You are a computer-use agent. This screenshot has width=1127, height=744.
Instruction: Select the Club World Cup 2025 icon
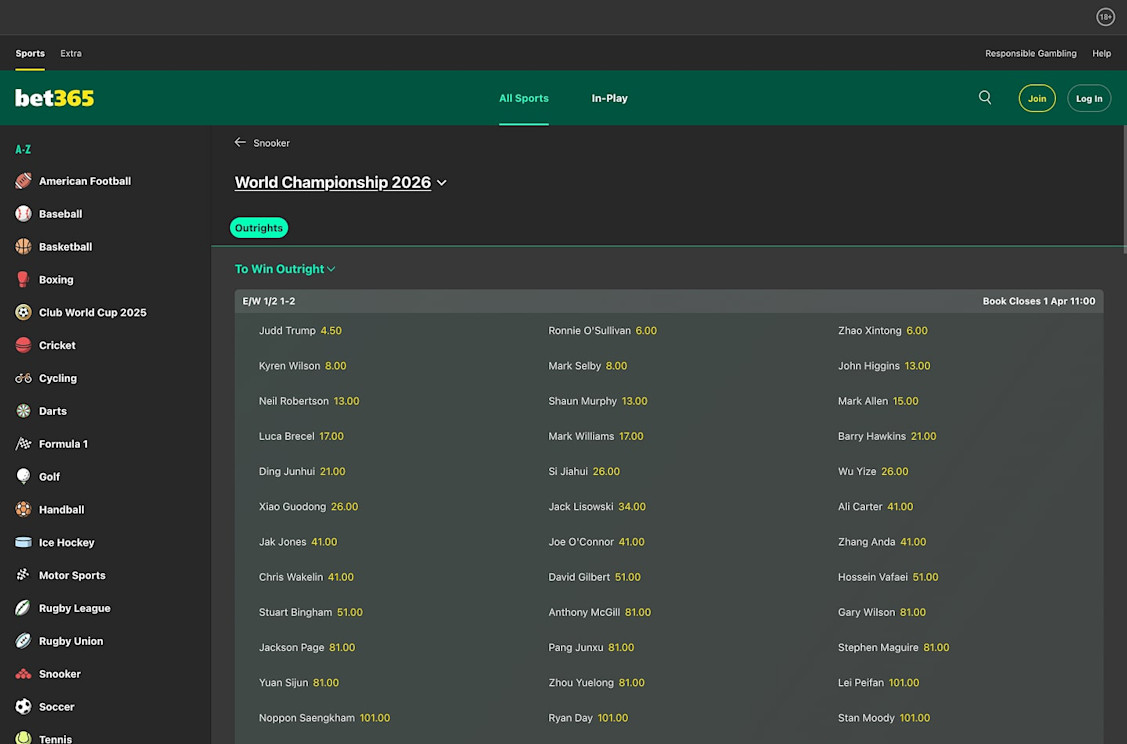[23, 313]
